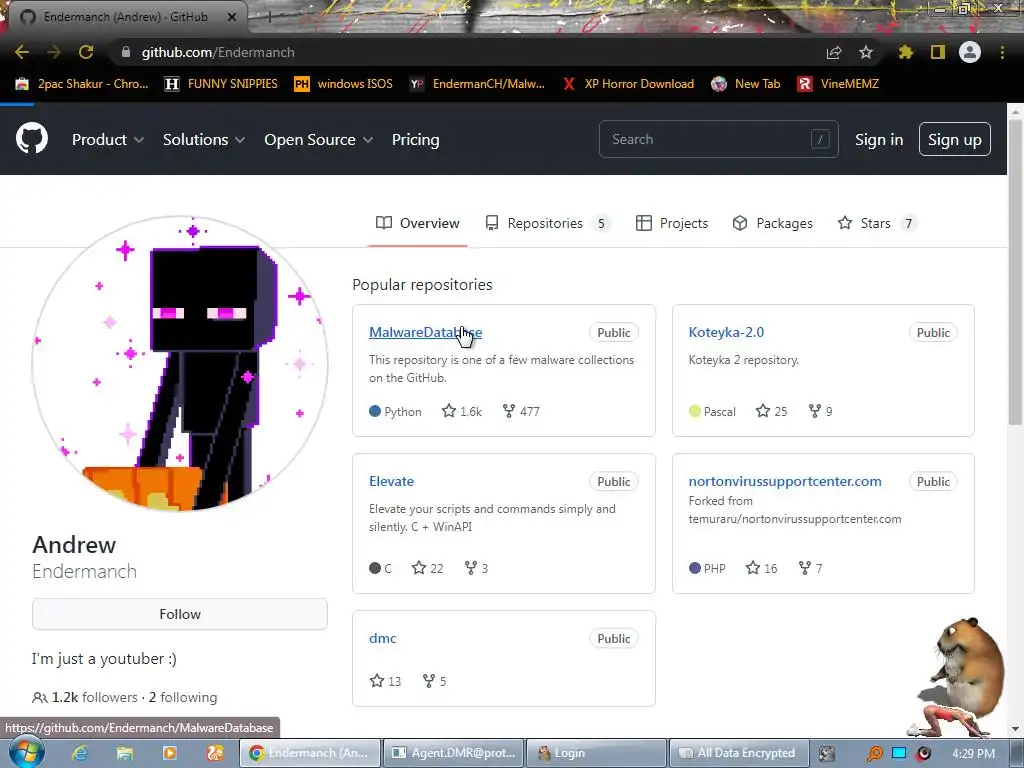Open Chrome three-dot menu
1024x768 pixels.
click(x=1002, y=52)
